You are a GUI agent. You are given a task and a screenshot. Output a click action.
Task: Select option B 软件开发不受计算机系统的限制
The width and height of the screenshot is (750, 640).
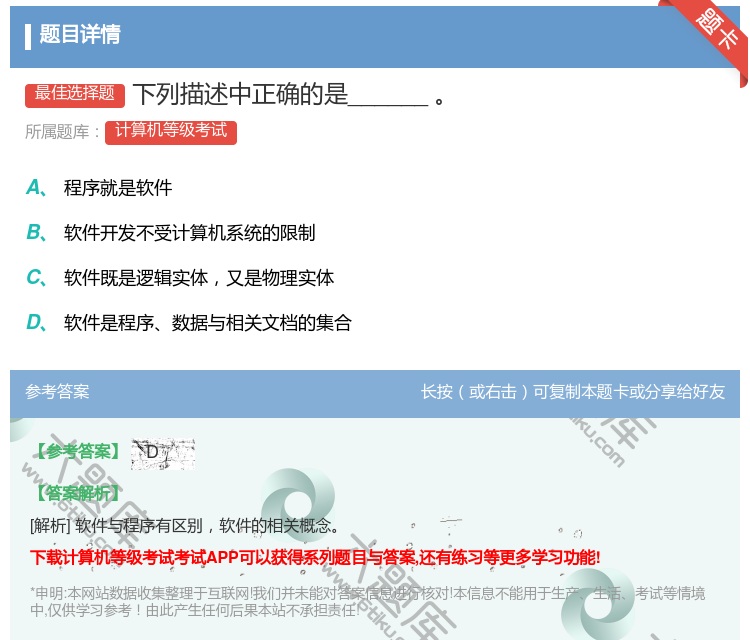171,232
